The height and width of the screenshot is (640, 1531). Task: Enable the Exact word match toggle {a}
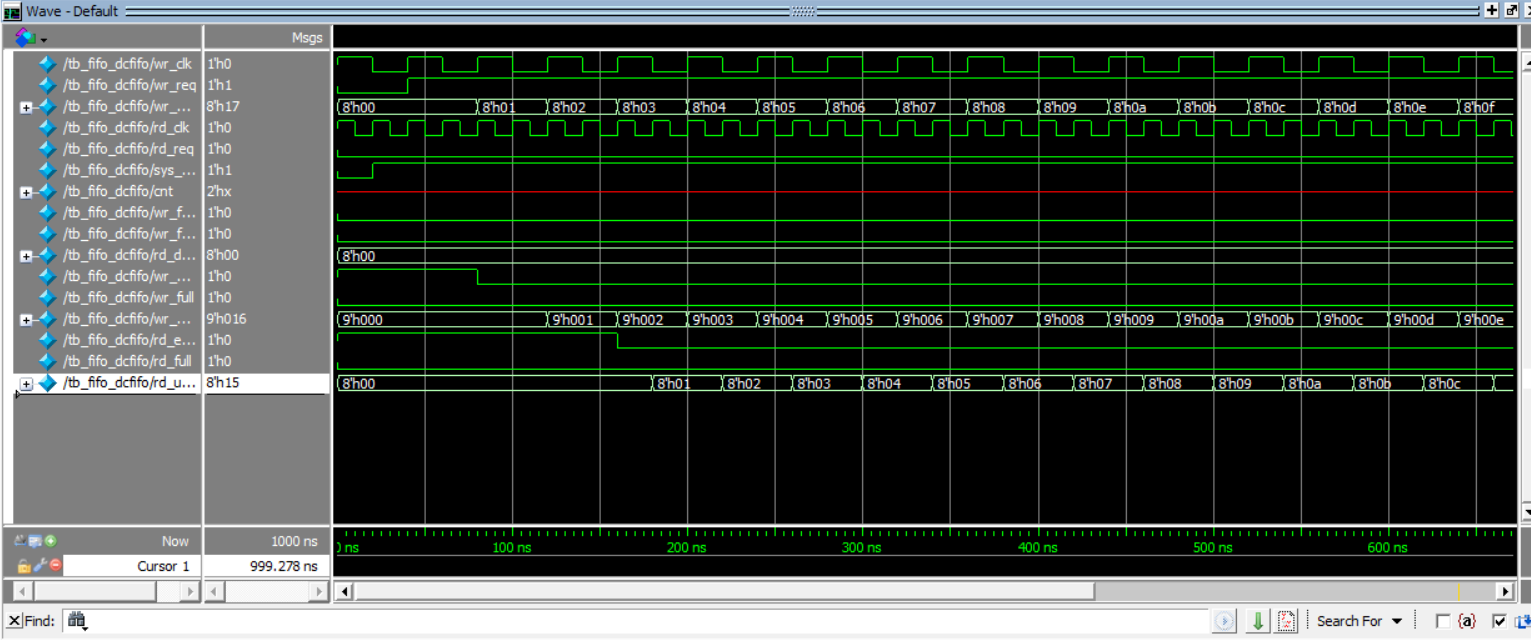(x=1467, y=621)
